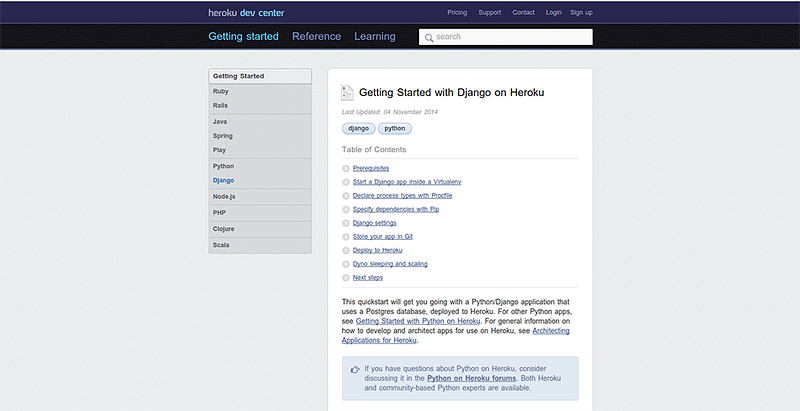Jump to the Next steps section
This screenshot has height=411, width=800.
(x=368, y=278)
